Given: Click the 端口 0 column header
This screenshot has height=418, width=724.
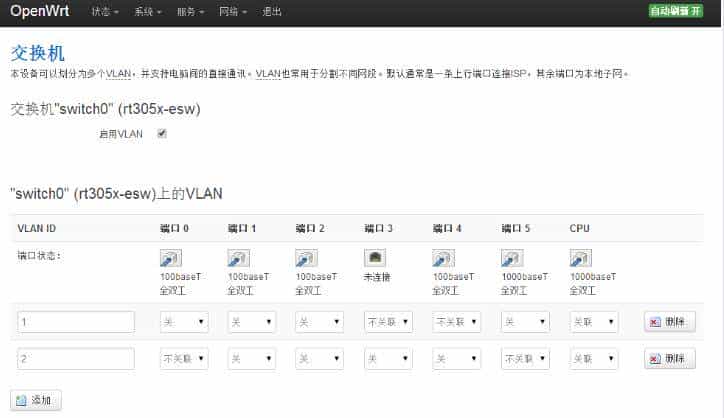Looking at the screenshot, I should tap(174, 228).
